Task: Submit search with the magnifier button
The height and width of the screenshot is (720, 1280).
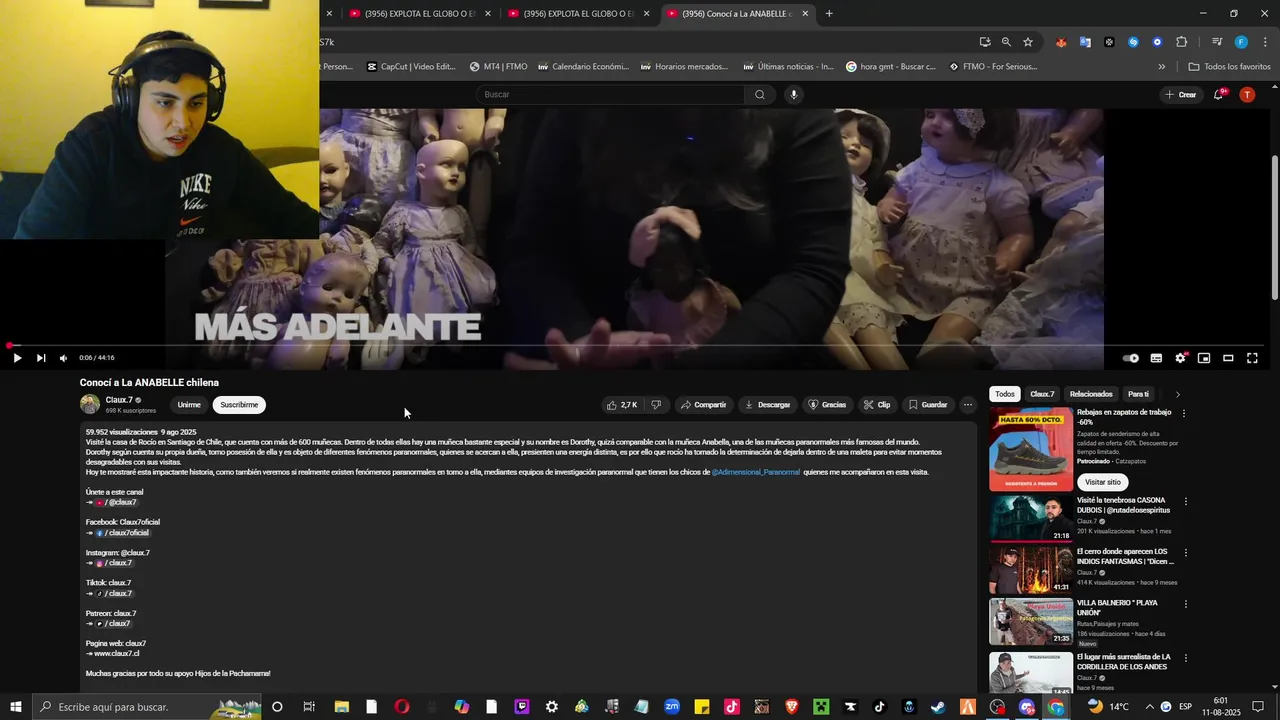Action: [x=760, y=94]
